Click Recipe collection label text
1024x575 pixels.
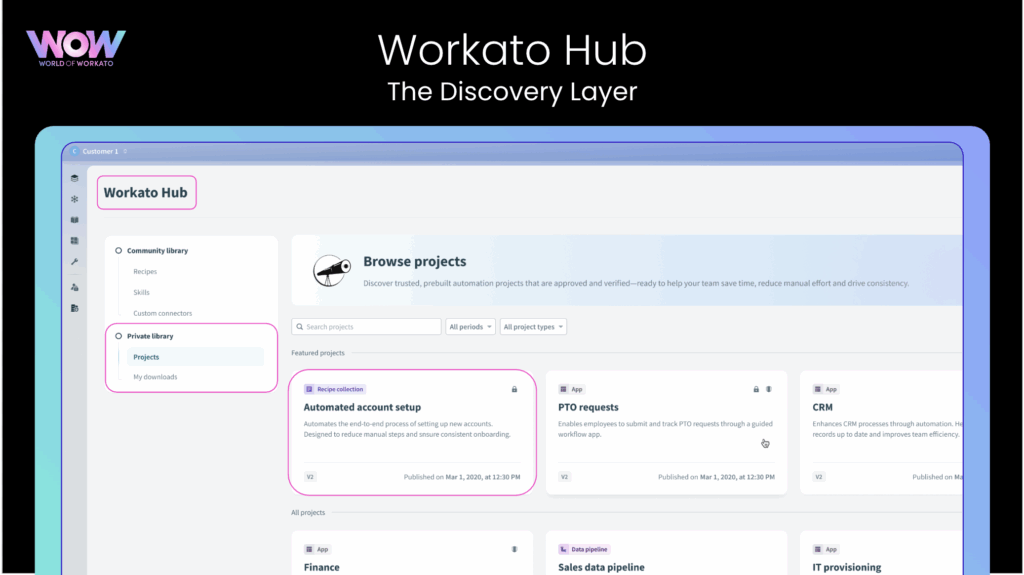point(340,389)
